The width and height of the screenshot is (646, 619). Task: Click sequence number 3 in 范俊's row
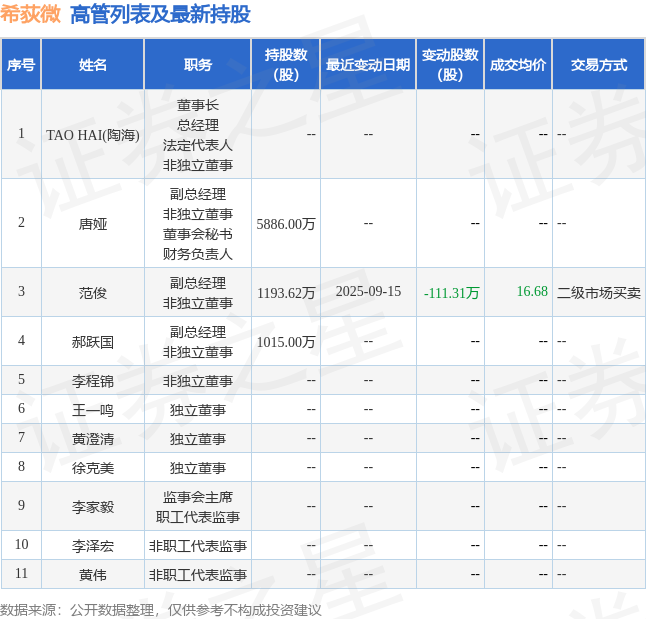click(x=21, y=291)
